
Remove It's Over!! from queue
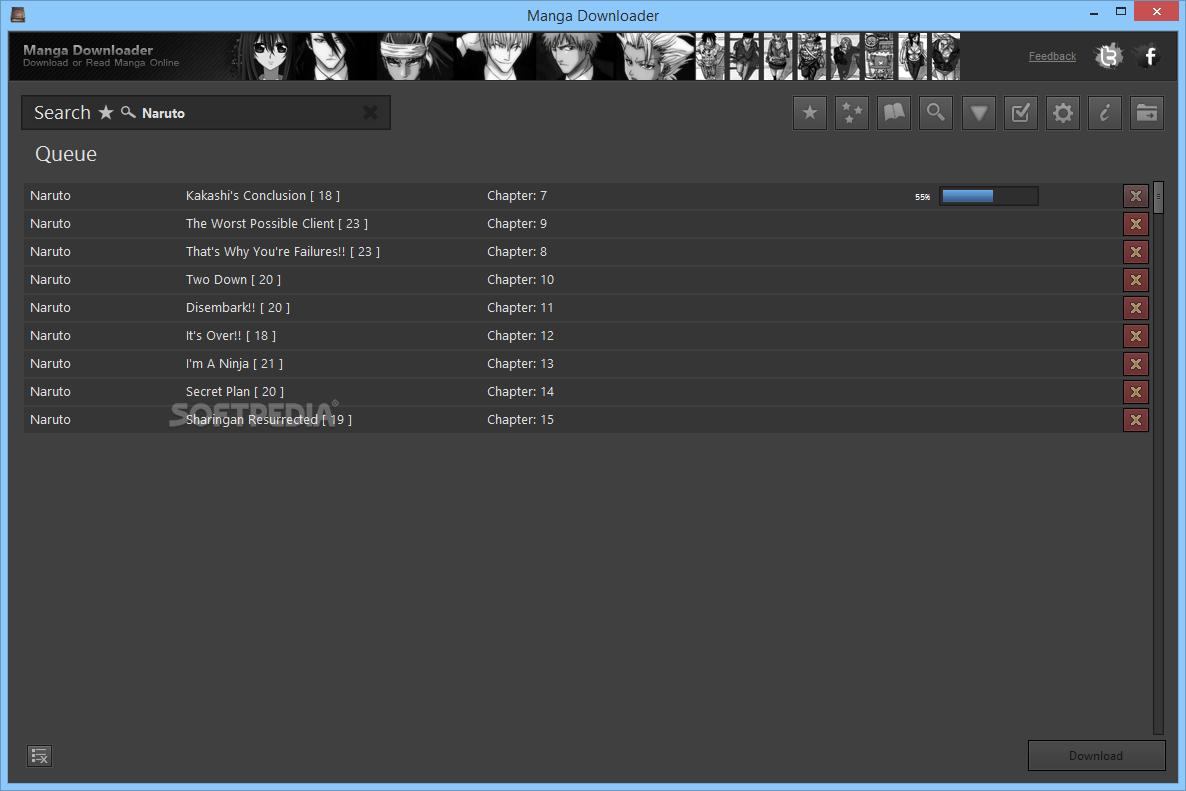(1135, 336)
